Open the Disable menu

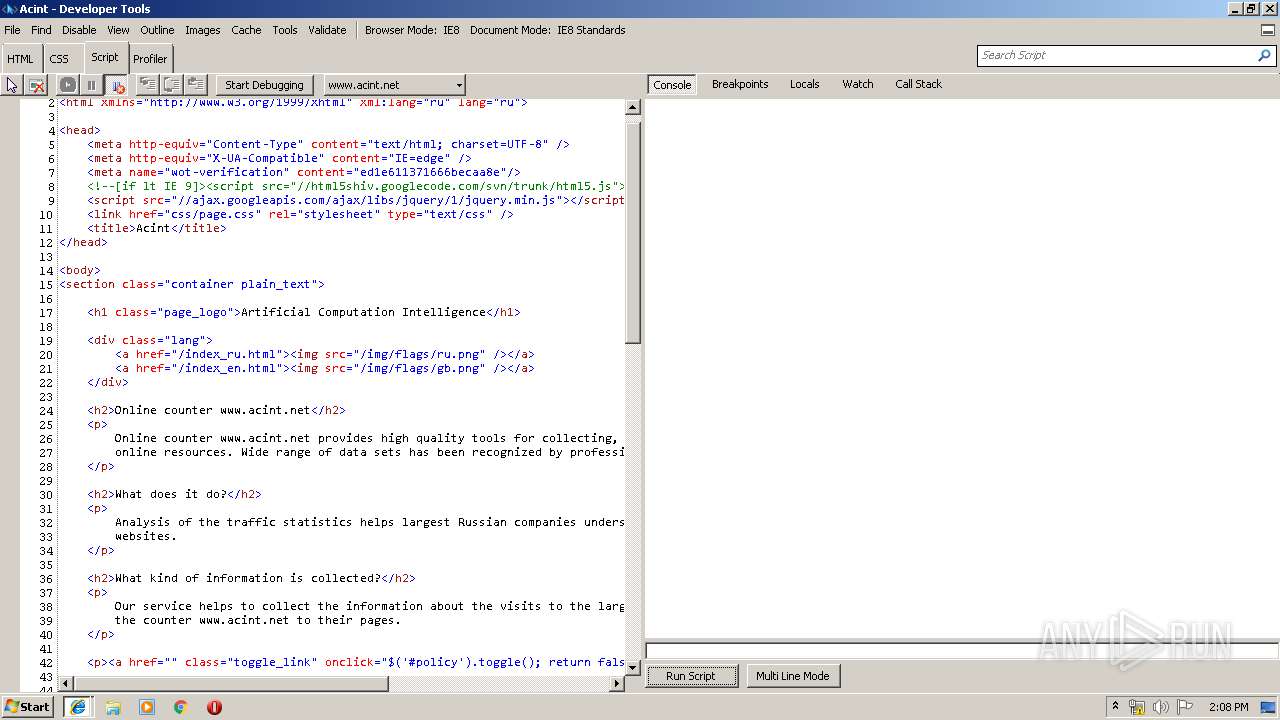pyautogui.click(x=79, y=30)
